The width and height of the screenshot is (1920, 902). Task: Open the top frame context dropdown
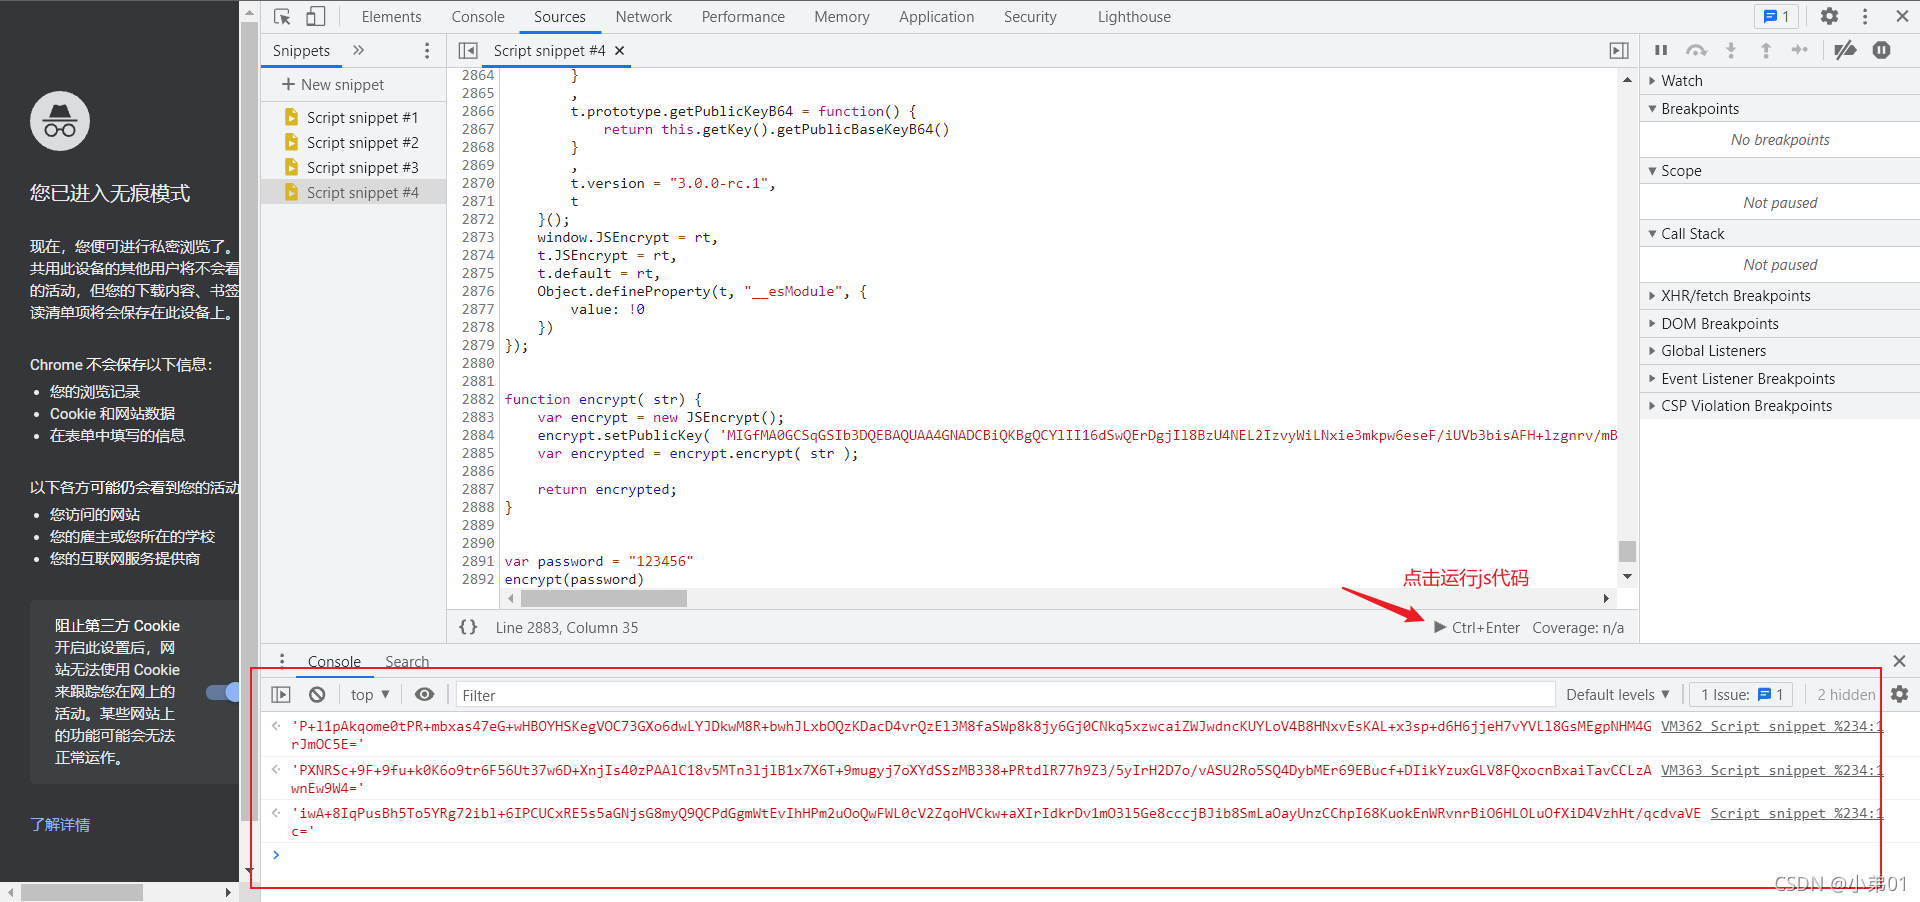pyautogui.click(x=369, y=694)
